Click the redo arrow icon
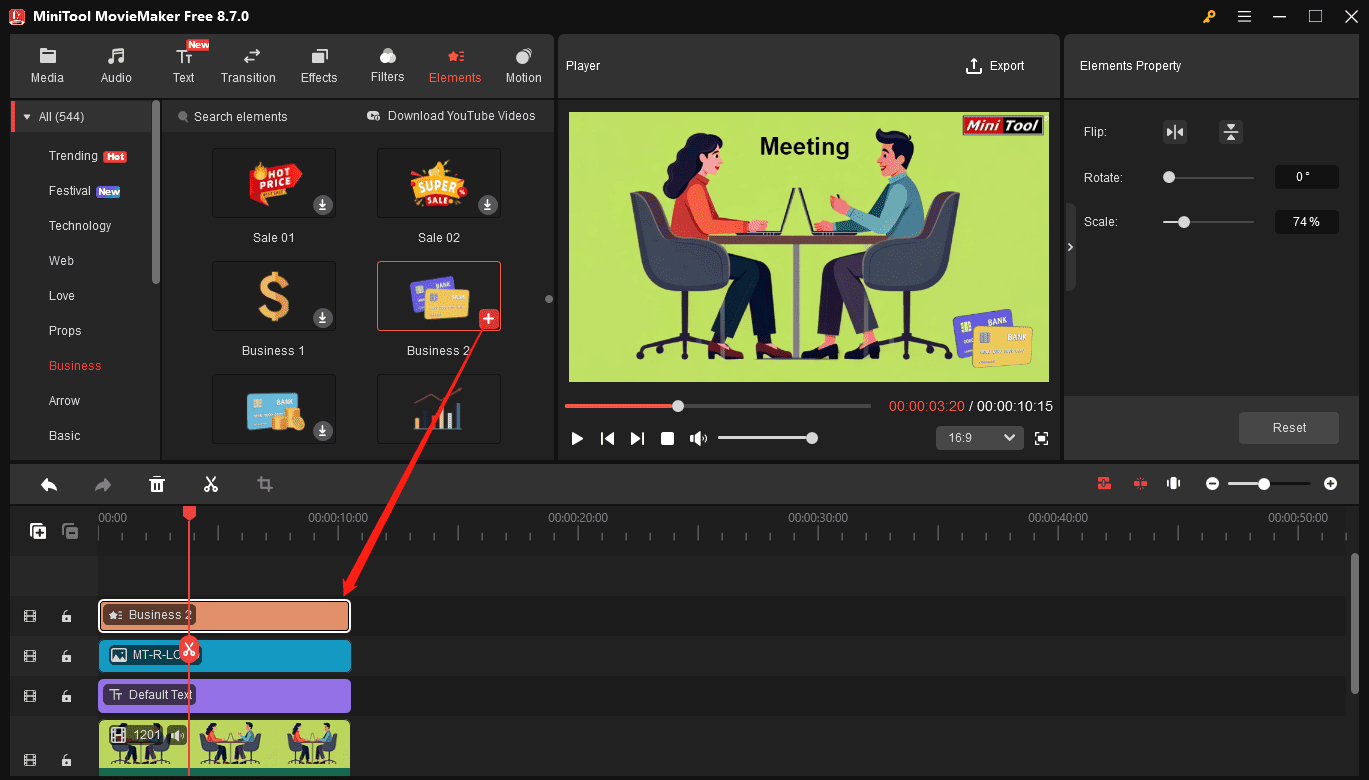The height and width of the screenshot is (780, 1369). (103, 484)
